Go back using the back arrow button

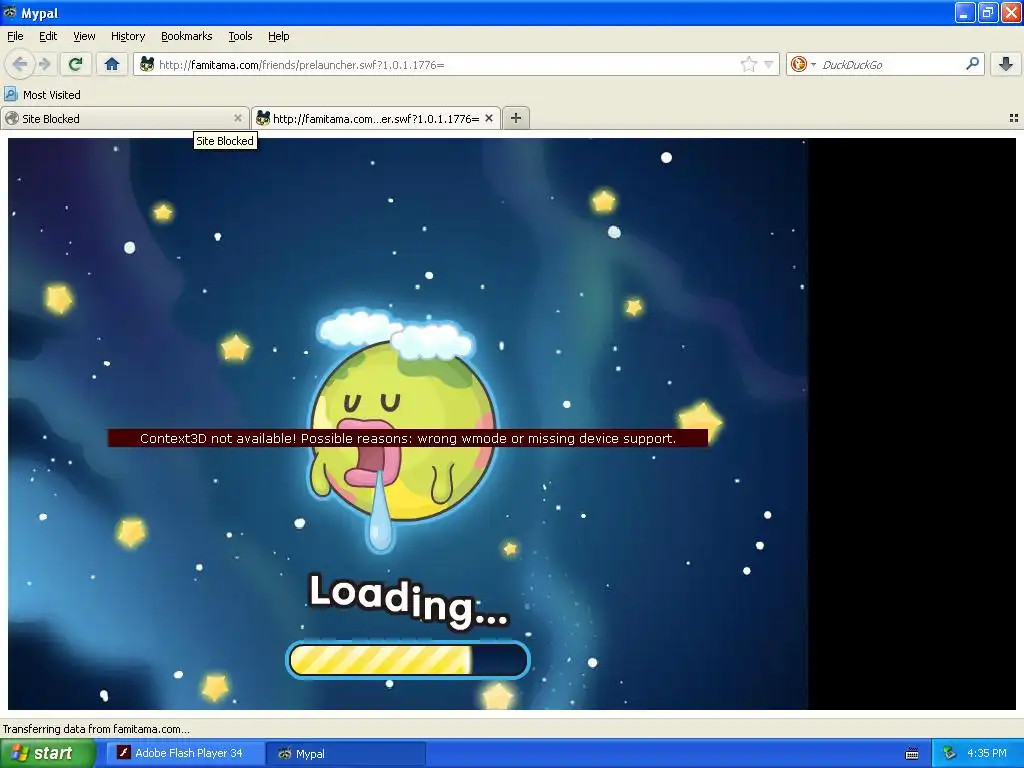click(x=20, y=64)
